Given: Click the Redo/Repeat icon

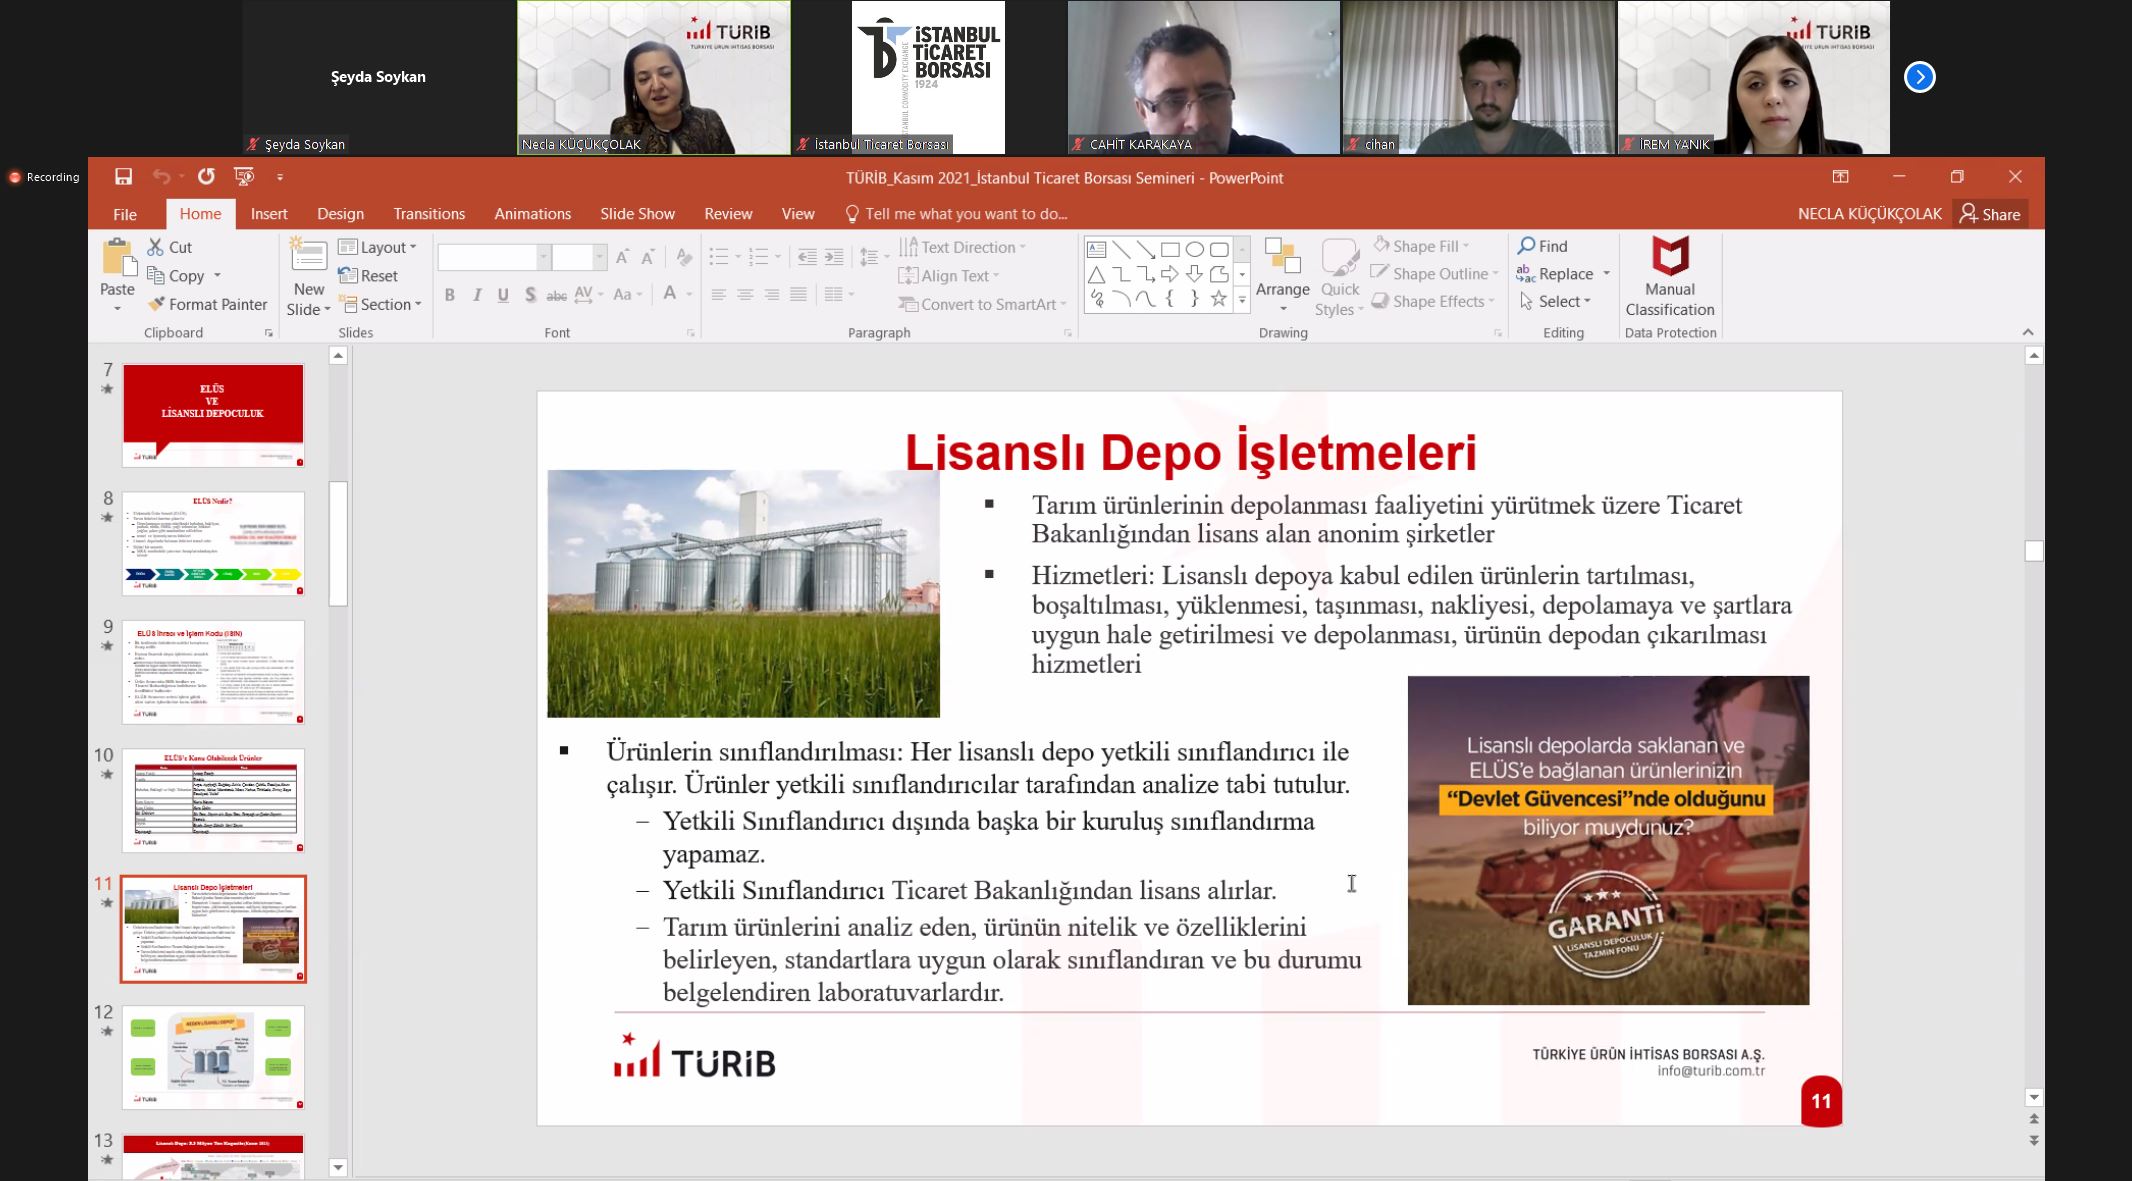Looking at the screenshot, I should tap(206, 177).
